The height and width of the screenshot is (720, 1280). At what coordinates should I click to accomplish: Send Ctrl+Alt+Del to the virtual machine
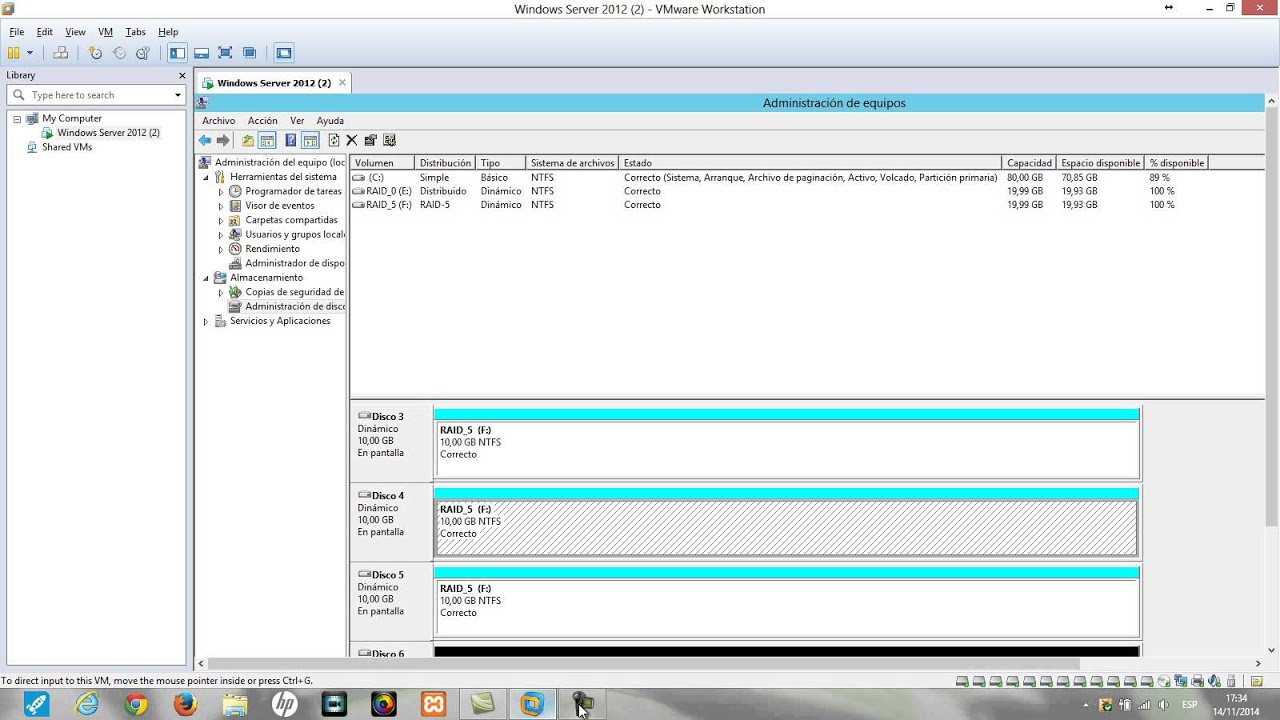pyautogui.click(x=60, y=53)
